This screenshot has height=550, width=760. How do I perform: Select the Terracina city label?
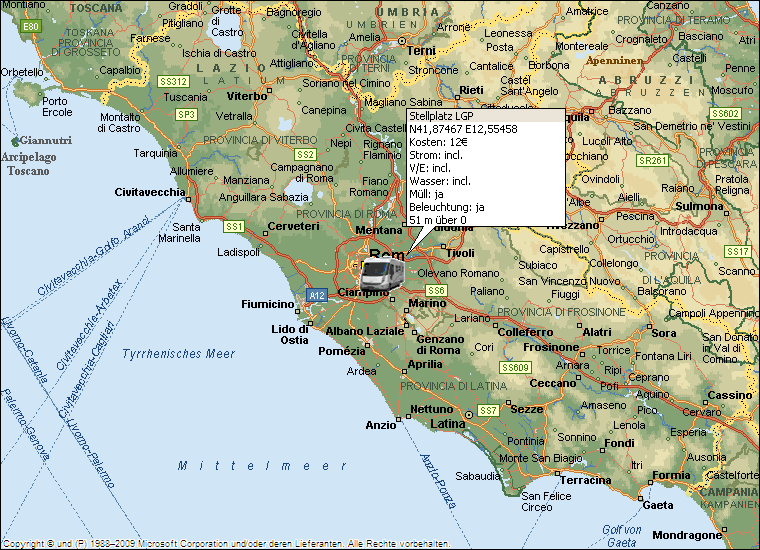coord(584,480)
